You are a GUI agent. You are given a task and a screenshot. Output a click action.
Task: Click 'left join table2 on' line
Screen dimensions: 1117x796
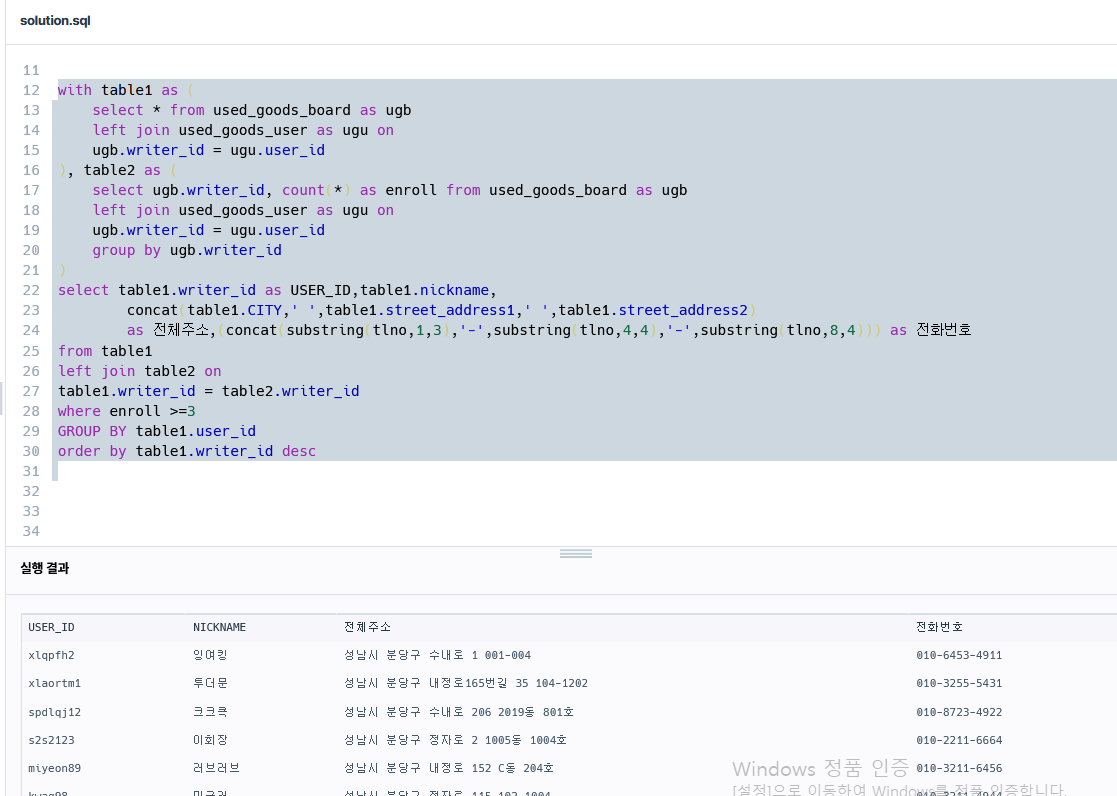140,371
